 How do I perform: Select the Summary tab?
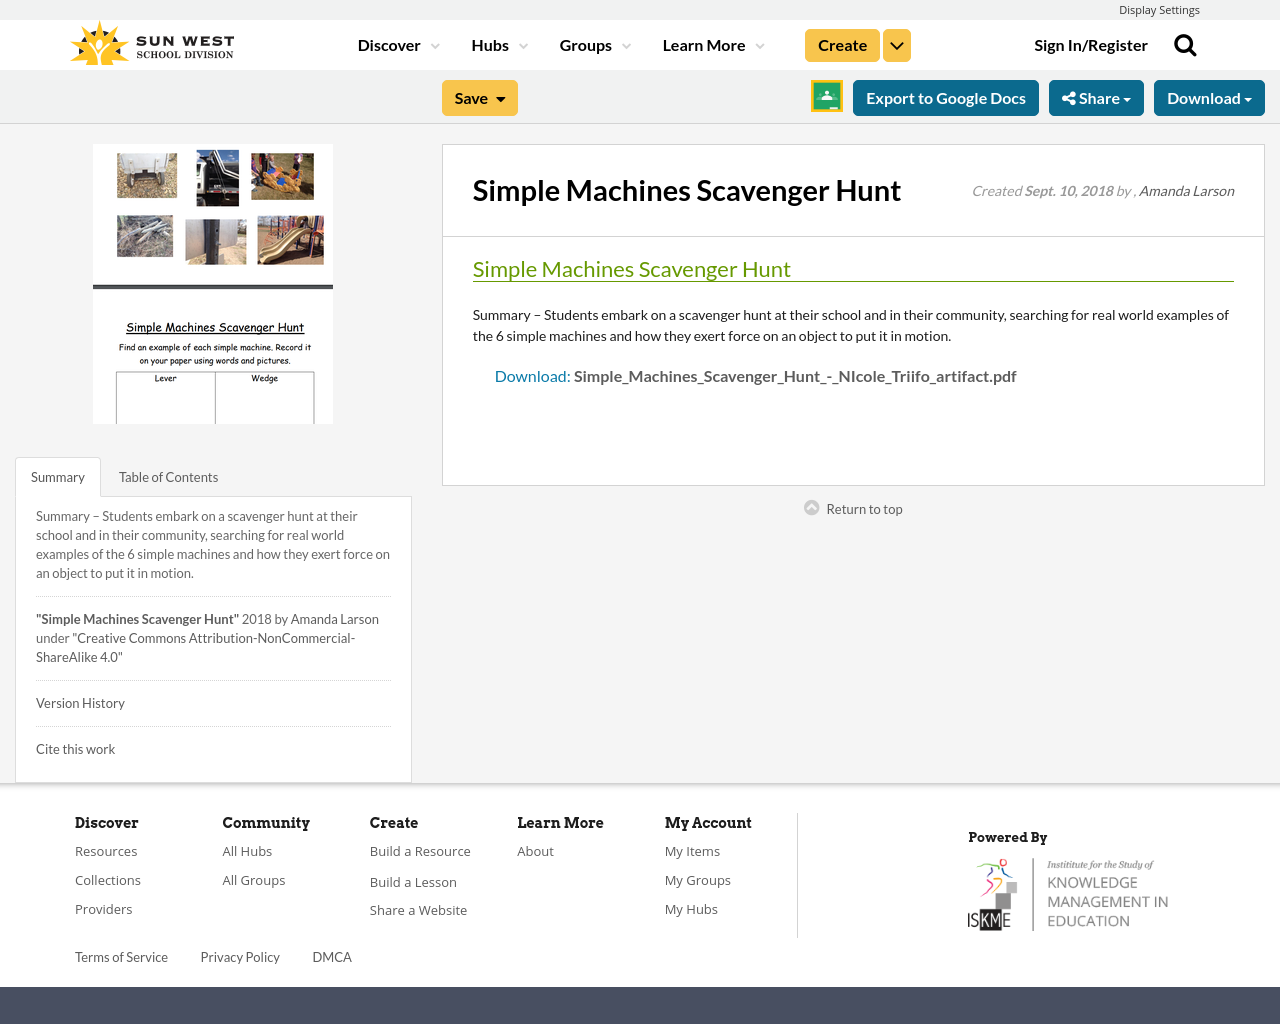(x=57, y=476)
